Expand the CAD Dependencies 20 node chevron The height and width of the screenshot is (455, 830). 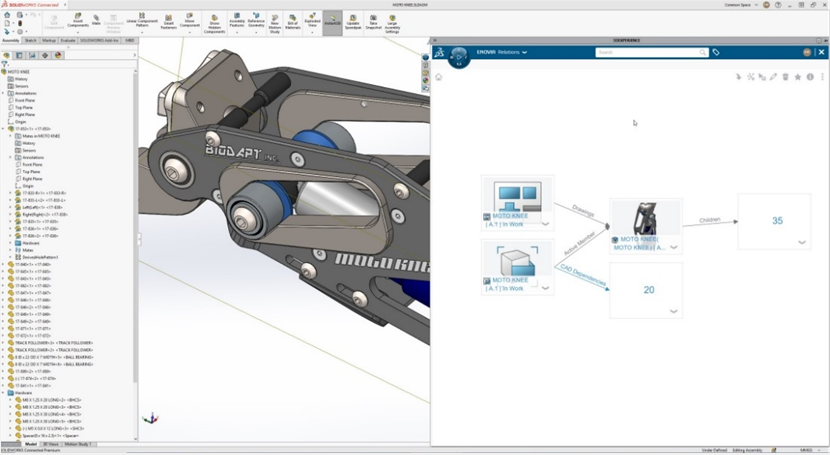[674, 311]
